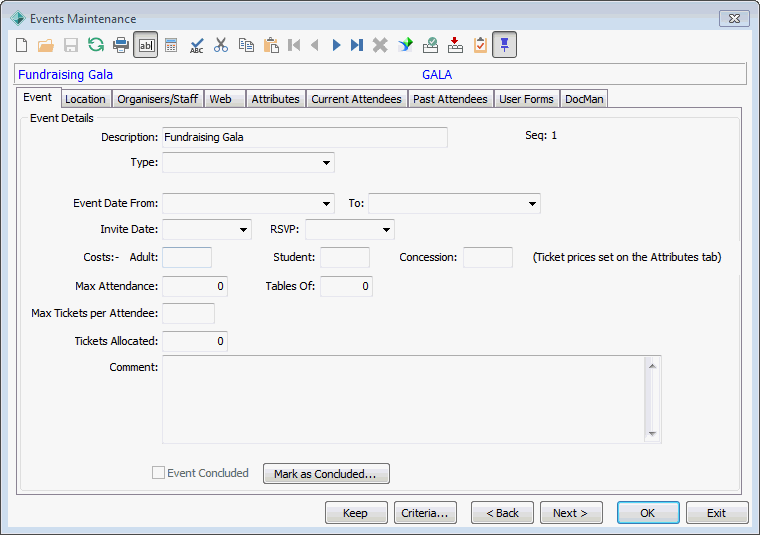Screen dimensions: 760x535
Task: Switch to the Location tab
Action: click(x=85, y=99)
